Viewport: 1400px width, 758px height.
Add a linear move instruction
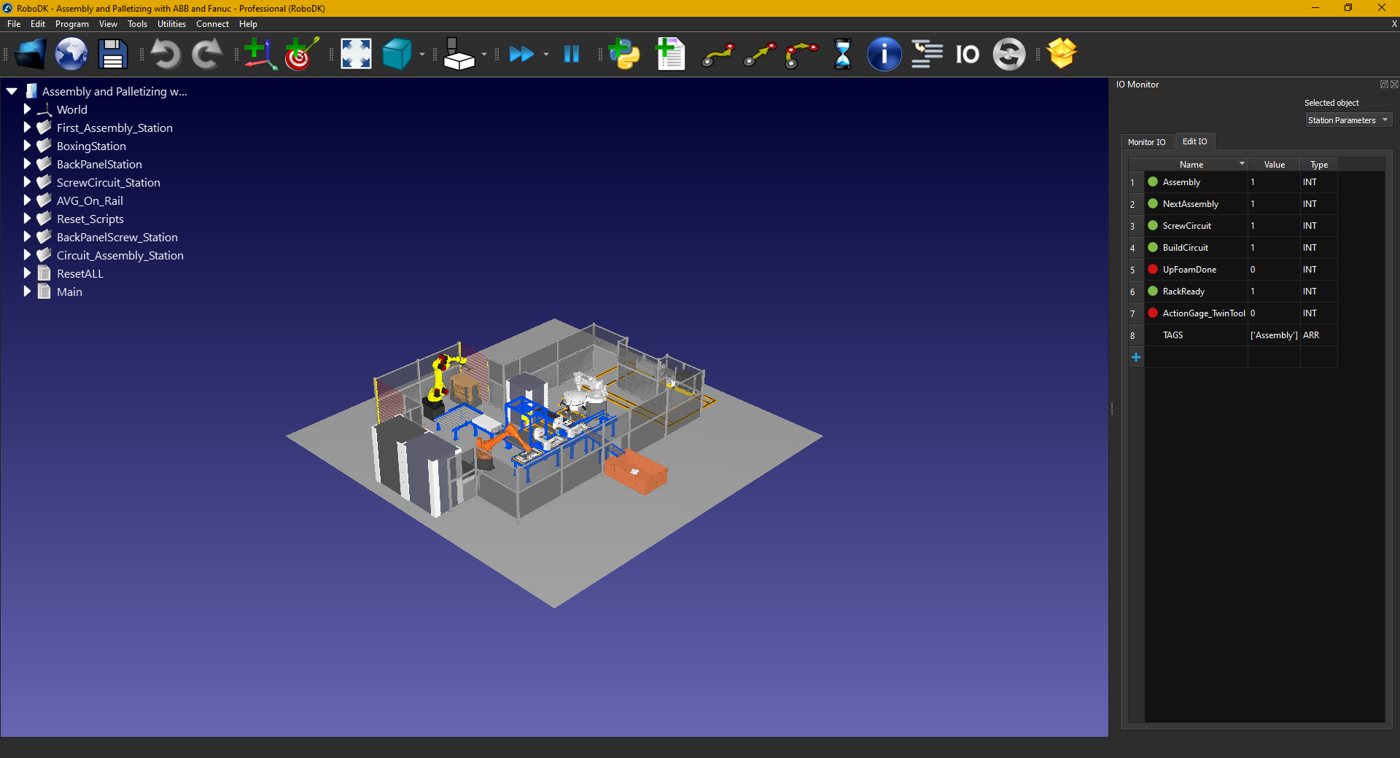pos(760,54)
